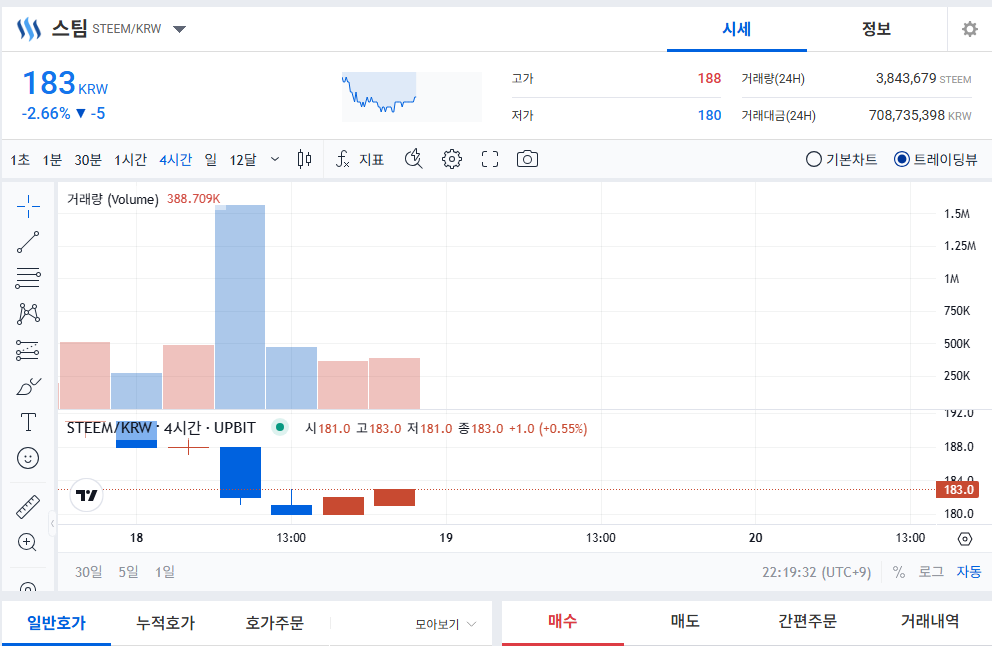Select the zoom in tool
The image size is (992, 646).
pyautogui.click(x=27, y=542)
